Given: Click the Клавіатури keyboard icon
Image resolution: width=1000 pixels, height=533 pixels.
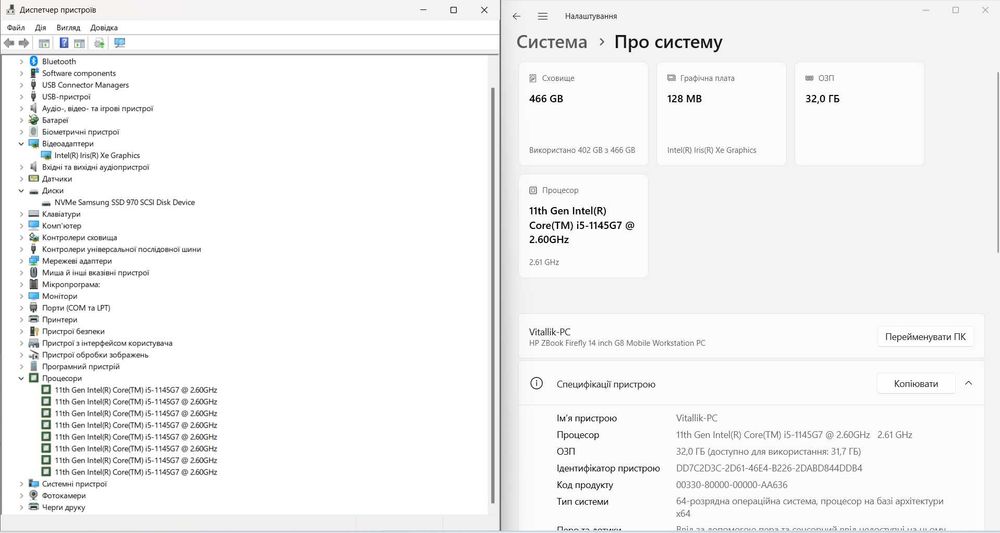Looking at the screenshot, I should [34, 214].
